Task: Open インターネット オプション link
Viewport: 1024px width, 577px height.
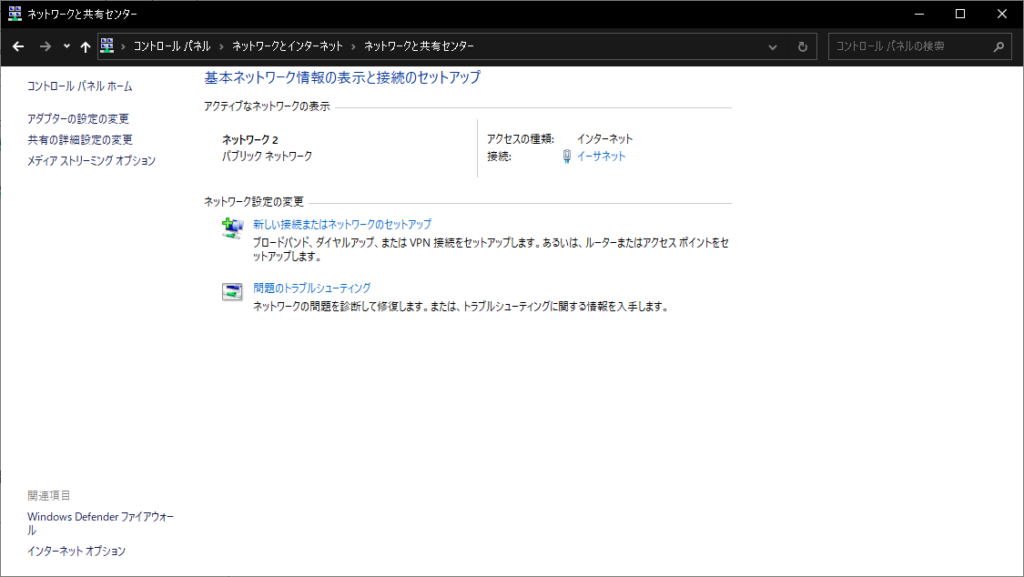Action: (x=76, y=551)
